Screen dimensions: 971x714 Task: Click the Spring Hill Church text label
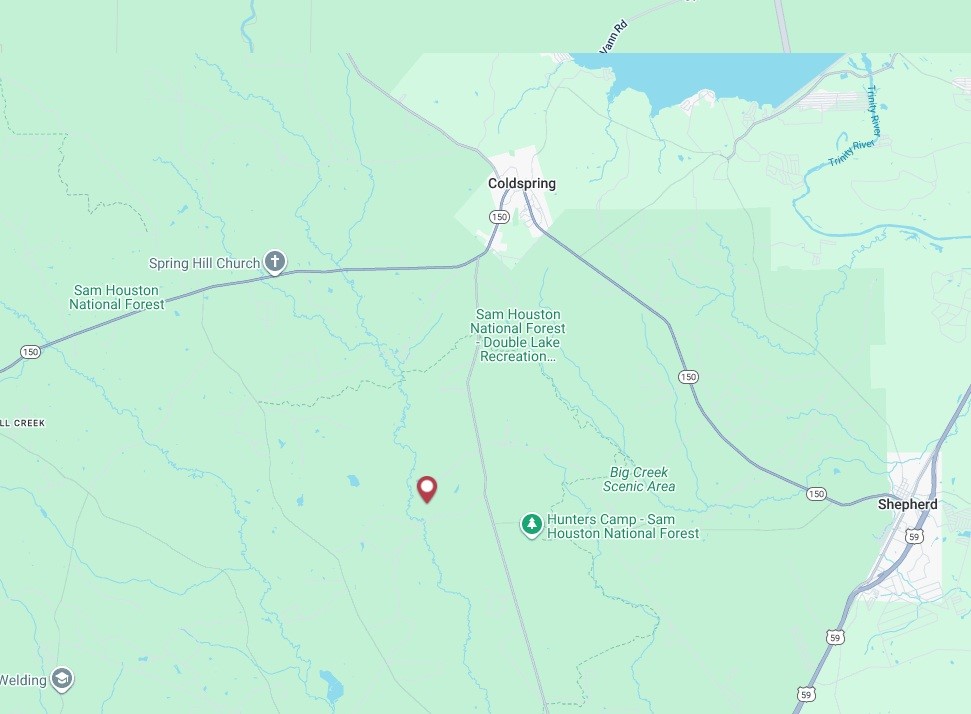tap(204, 263)
